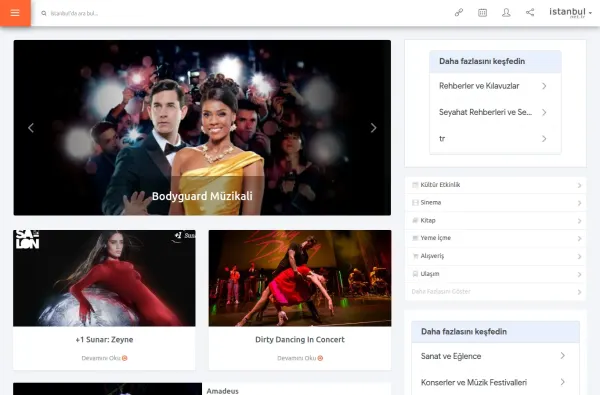Open Sanat ve Eğlence item
This screenshot has width=600, height=395.
451,356
